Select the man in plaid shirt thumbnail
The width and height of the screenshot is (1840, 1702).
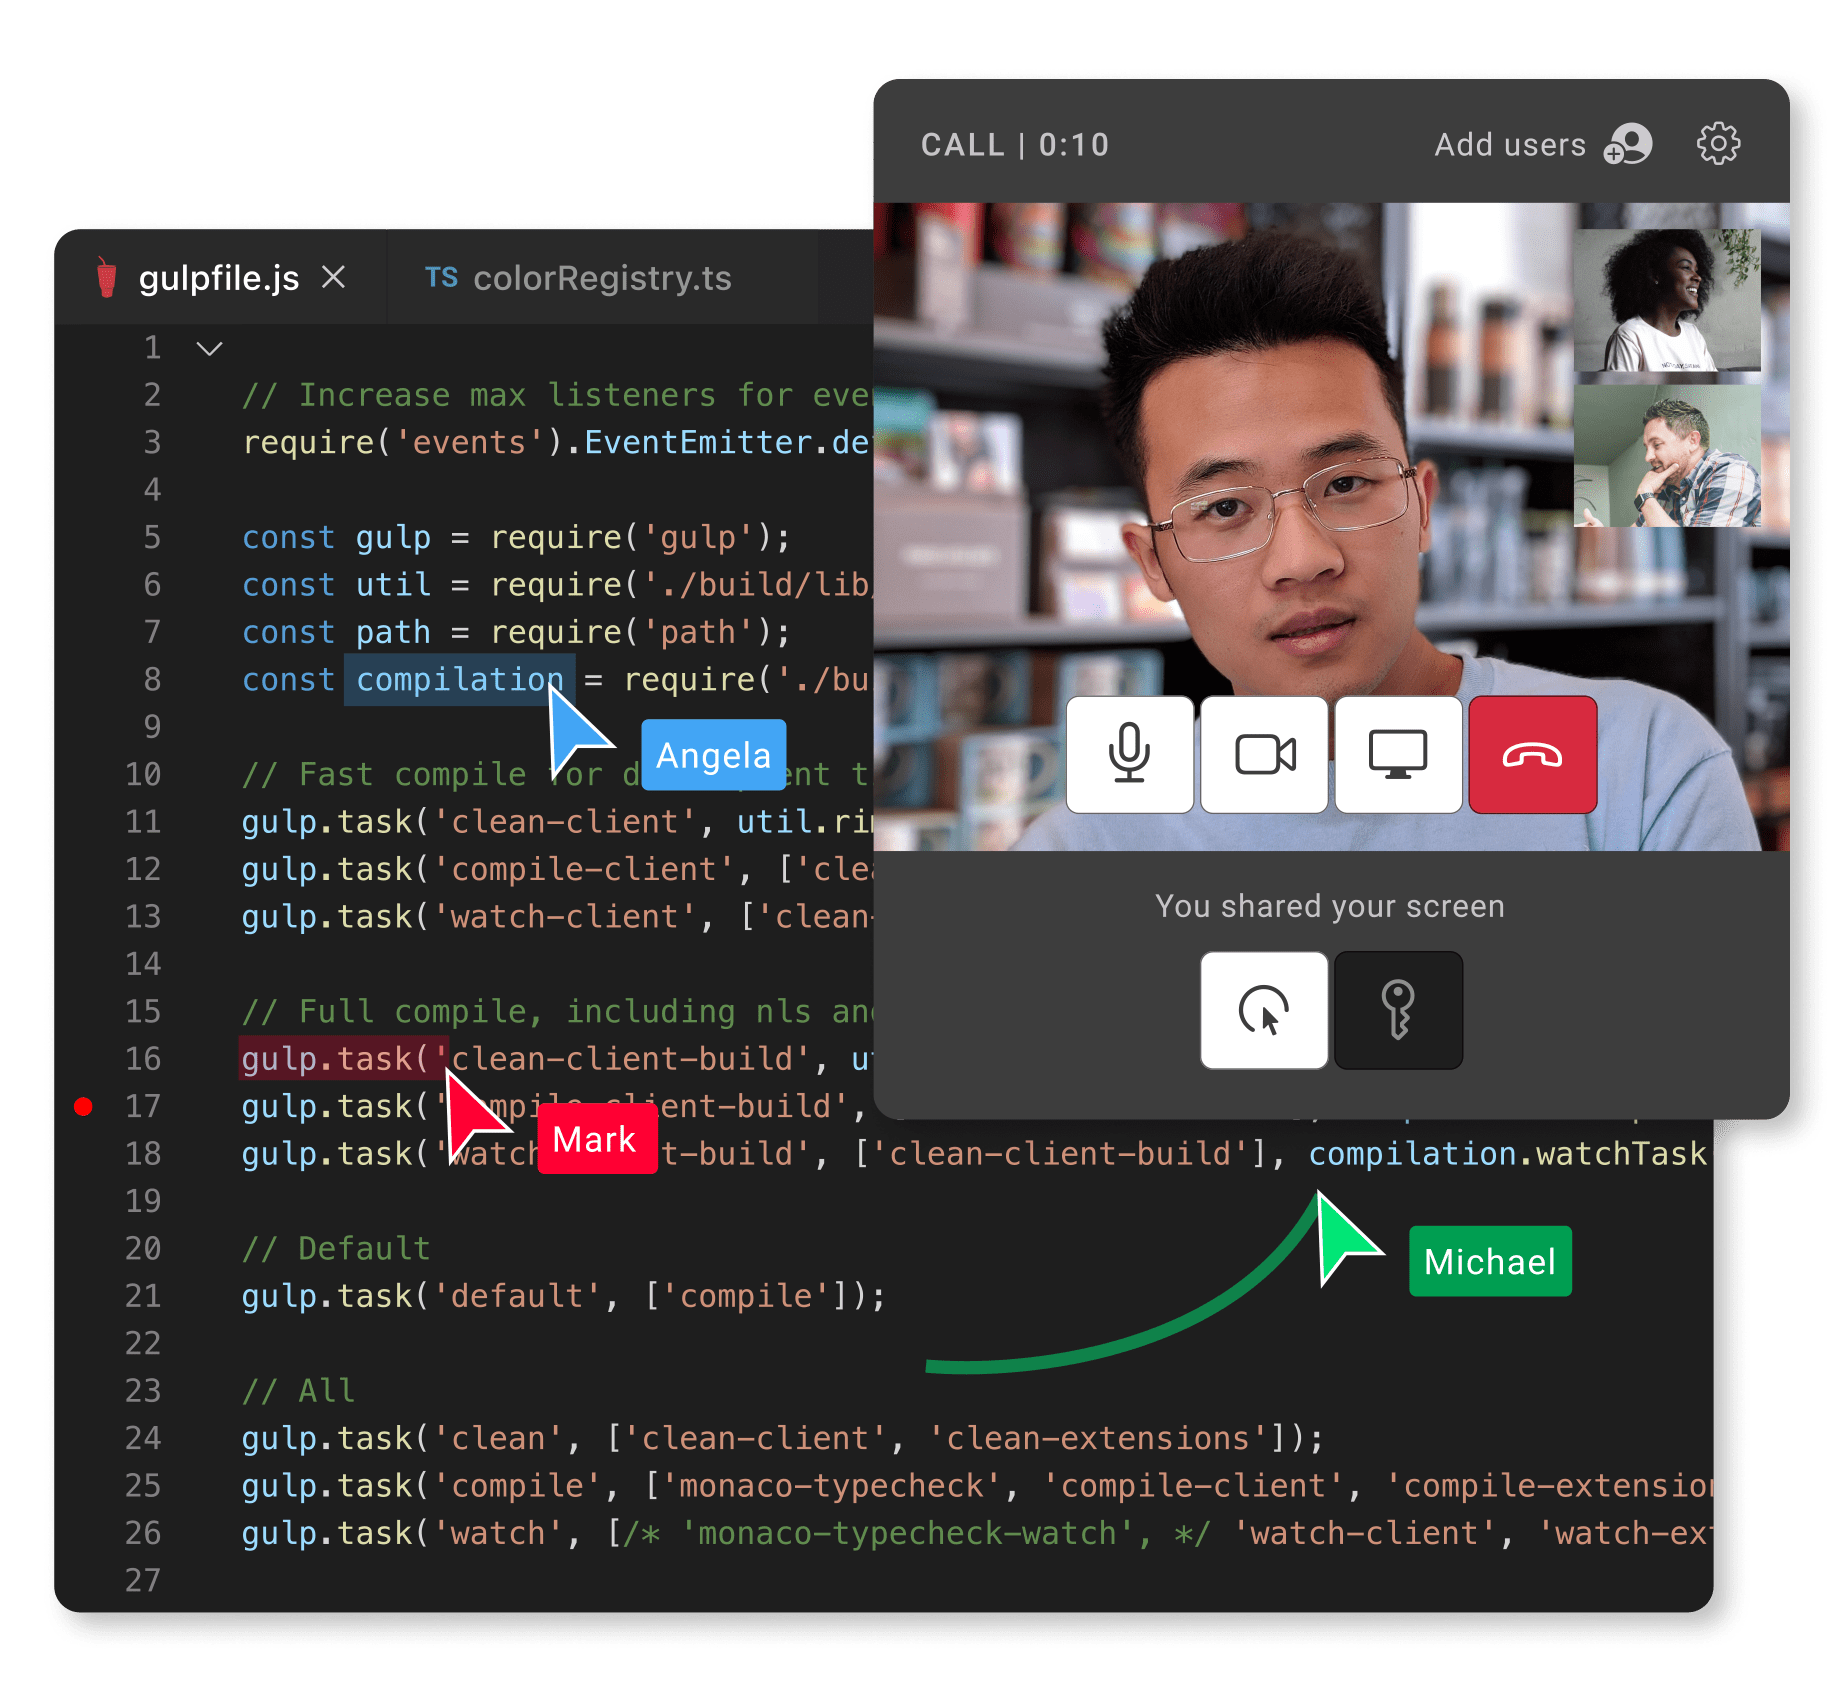1666,457
